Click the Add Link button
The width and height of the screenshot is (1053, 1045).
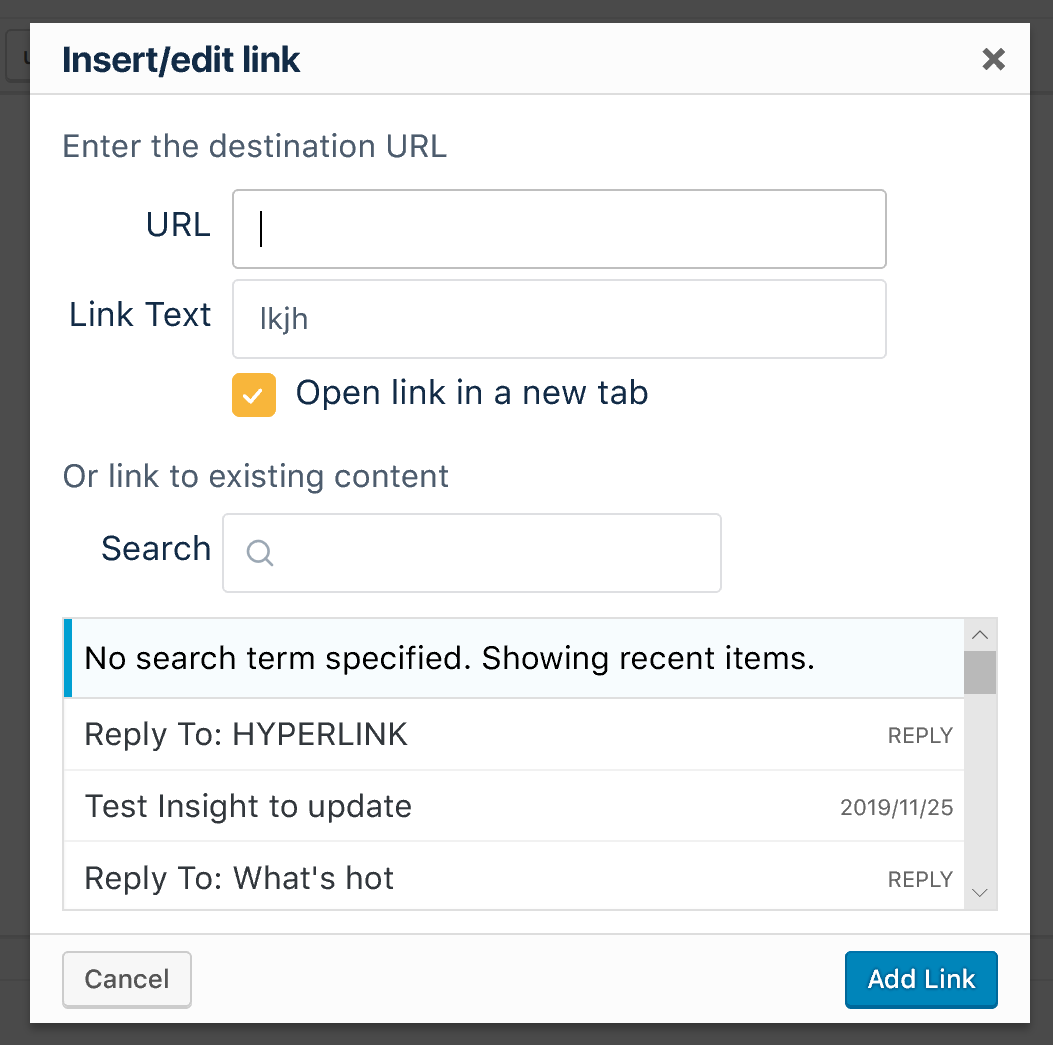[921, 979]
